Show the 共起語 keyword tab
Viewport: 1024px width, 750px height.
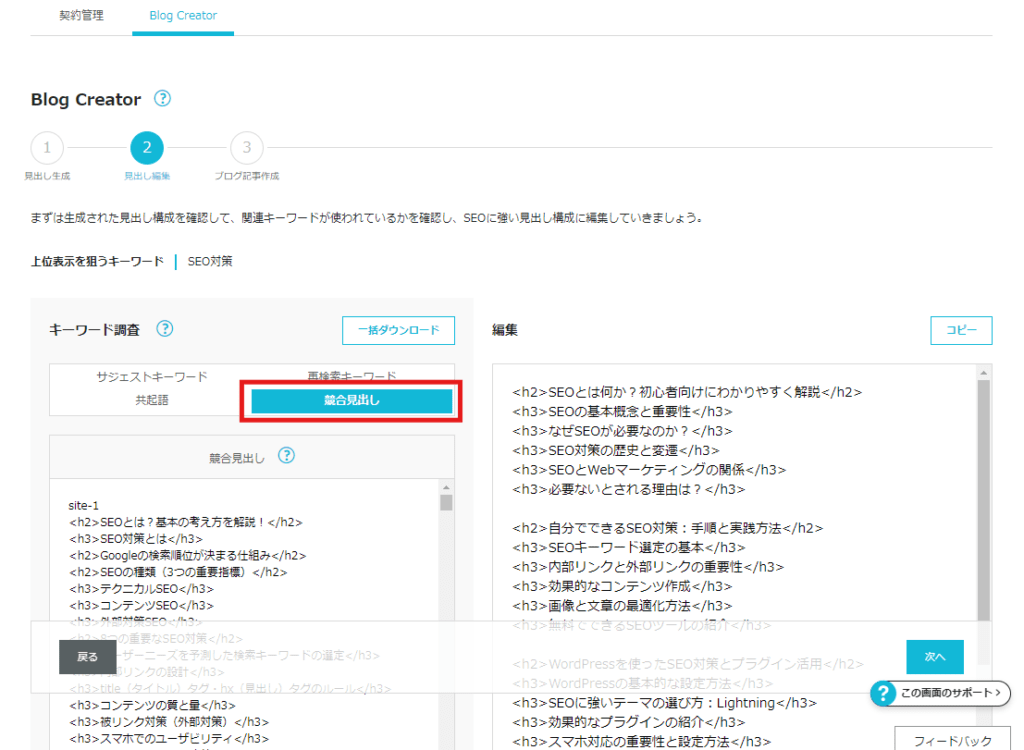click(152, 400)
